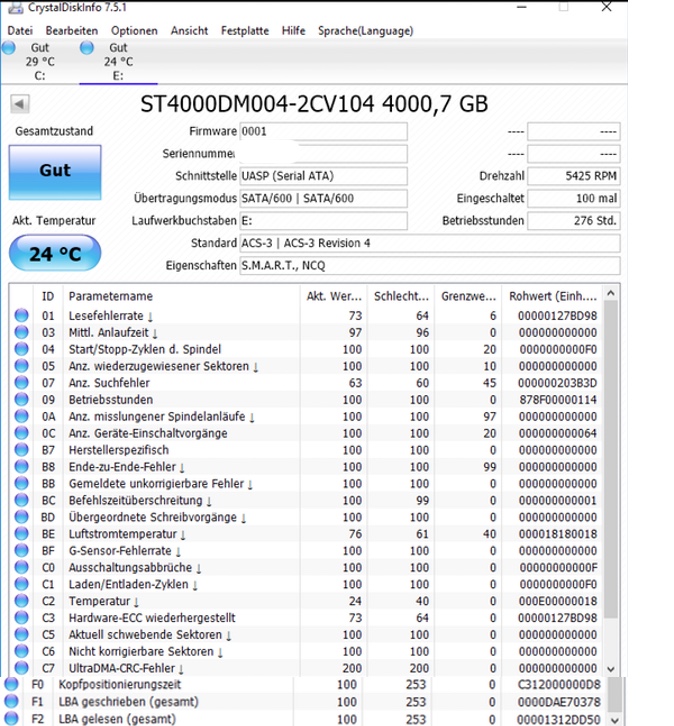Screen dimensions: 674x726
Task: Click the Grenzwert column header
Action: pyautogui.click(x=468, y=296)
